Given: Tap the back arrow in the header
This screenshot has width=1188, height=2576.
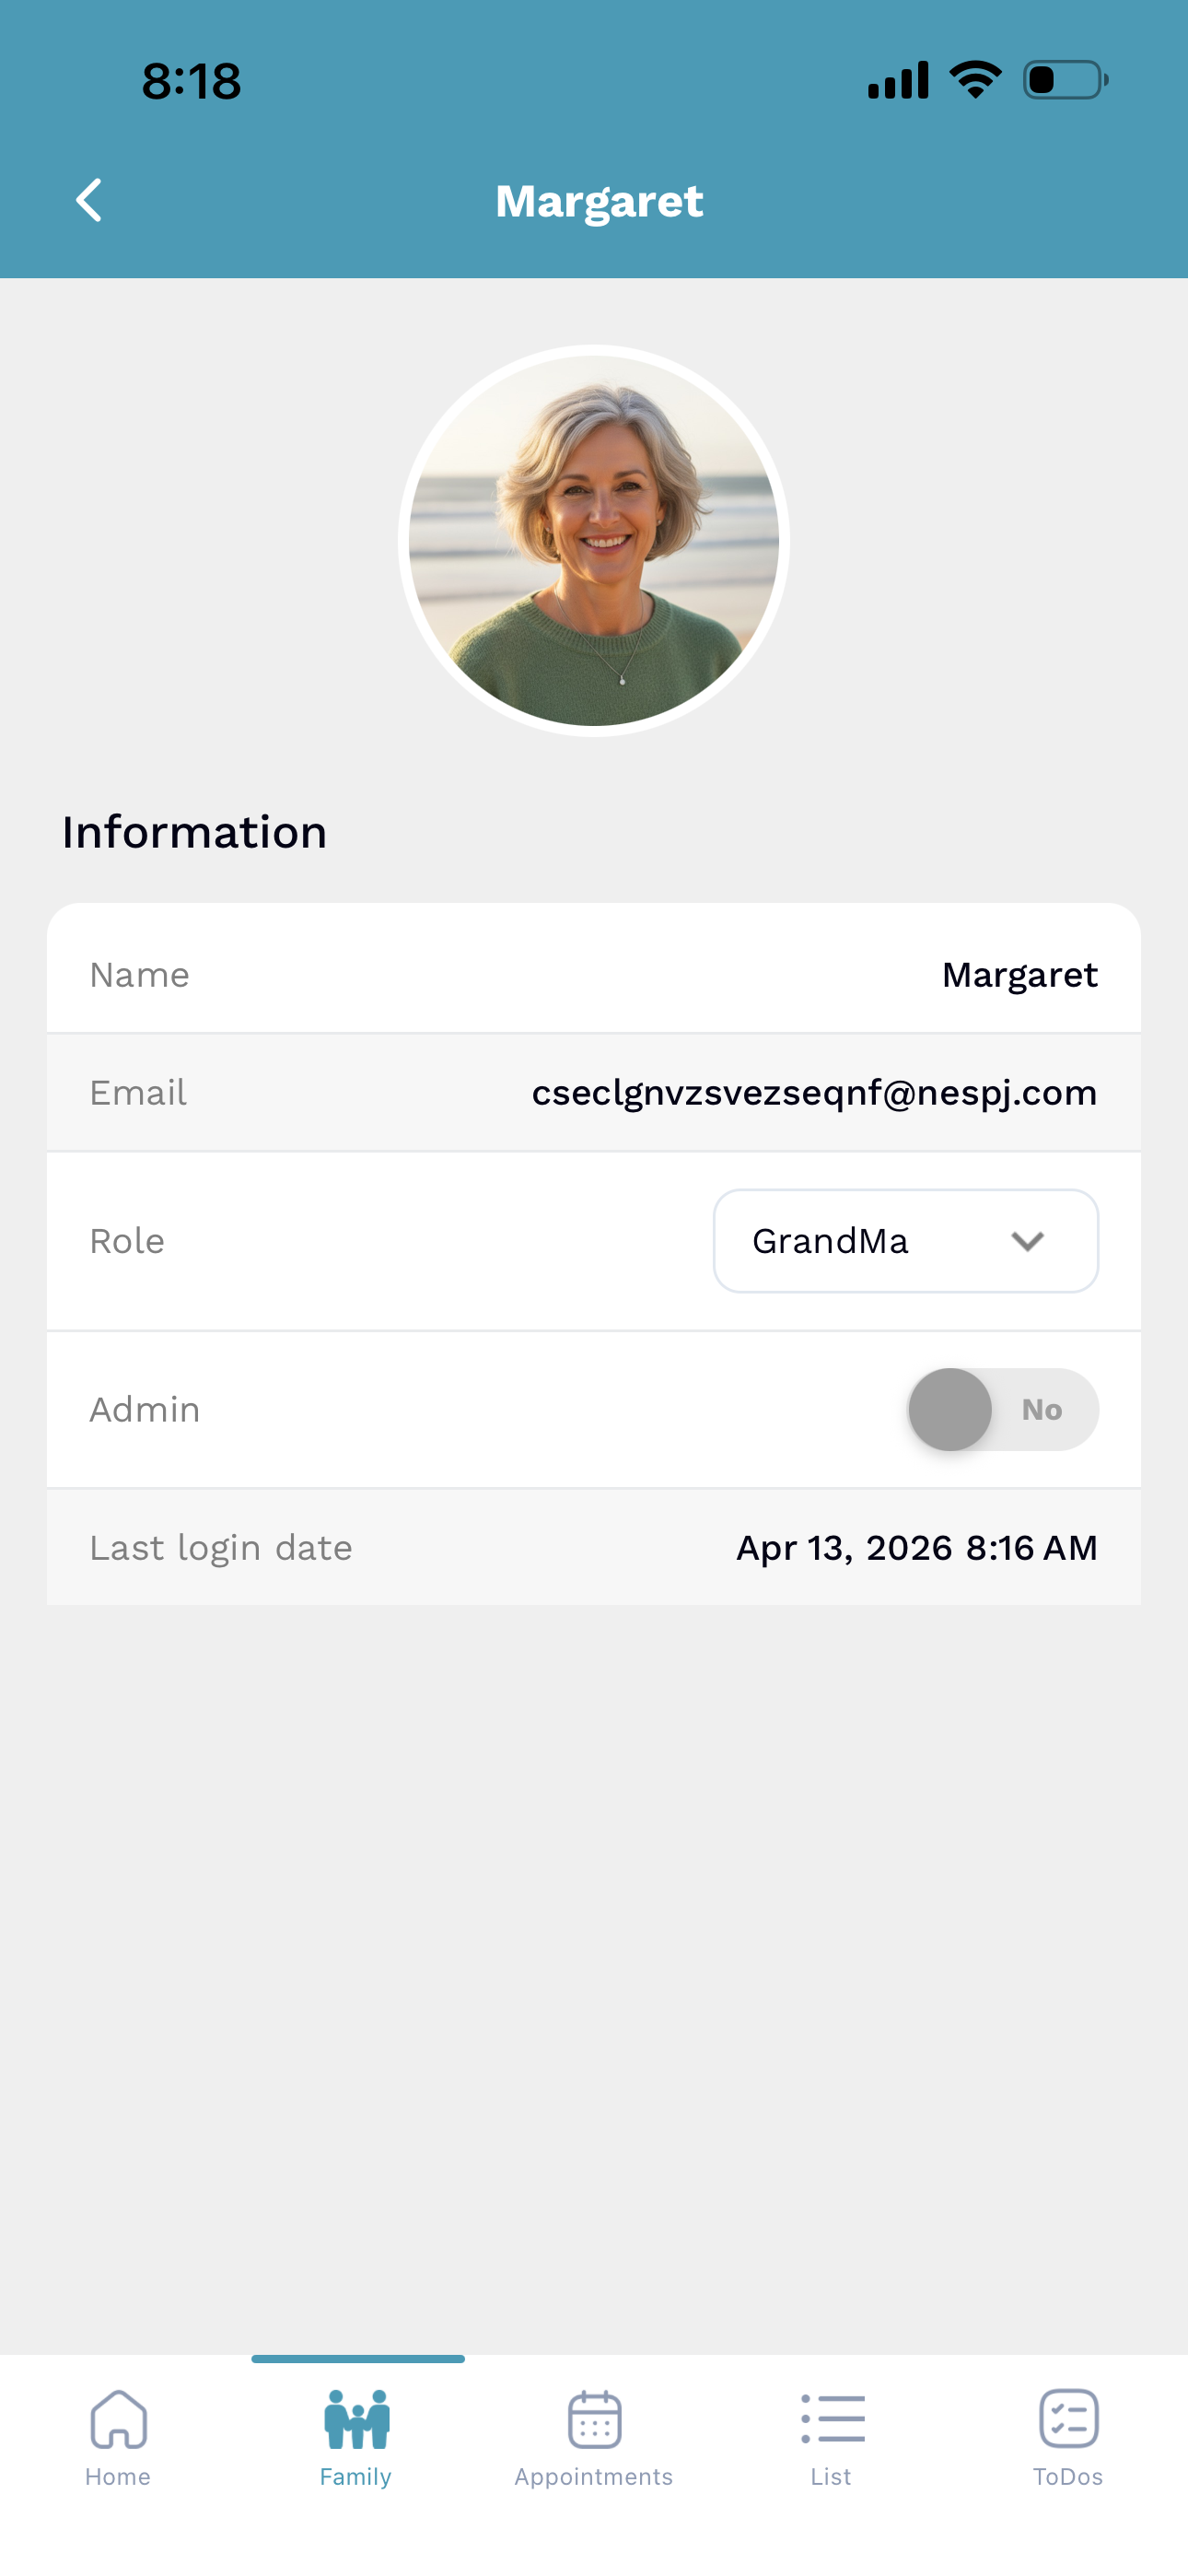Looking at the screenshot, I should coord(90,200).
